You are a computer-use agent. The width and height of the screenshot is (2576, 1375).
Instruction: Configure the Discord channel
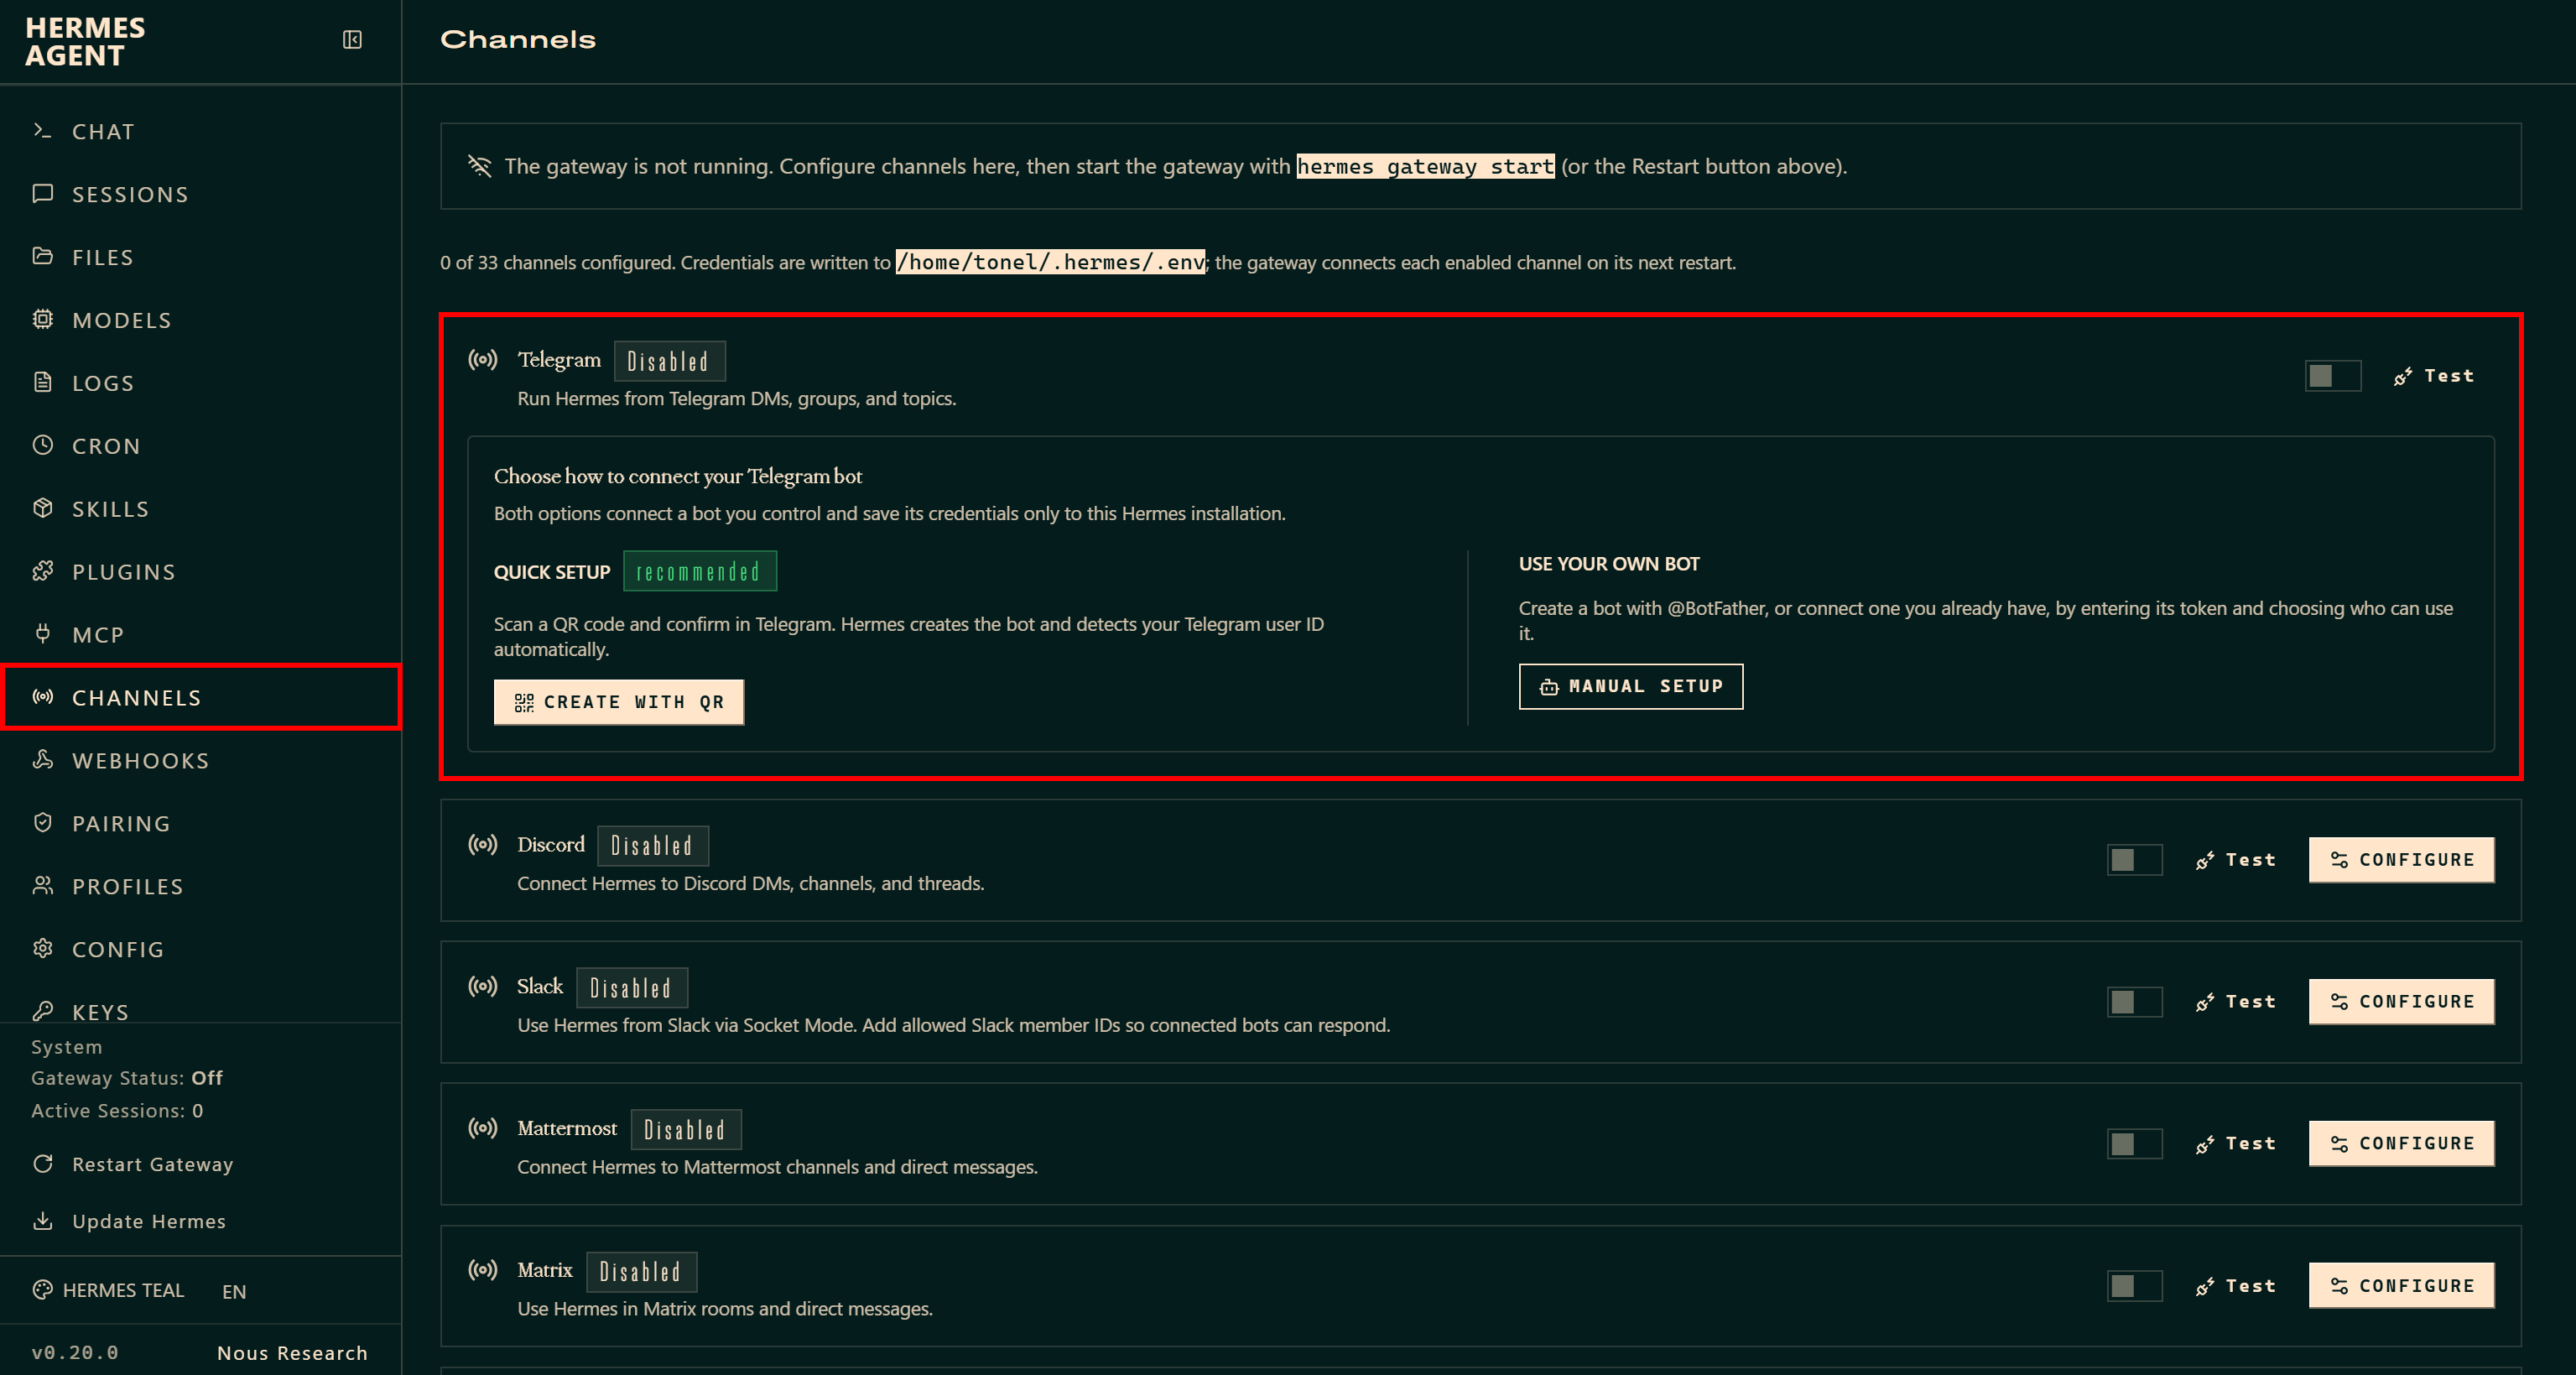tap(2401, 860)
